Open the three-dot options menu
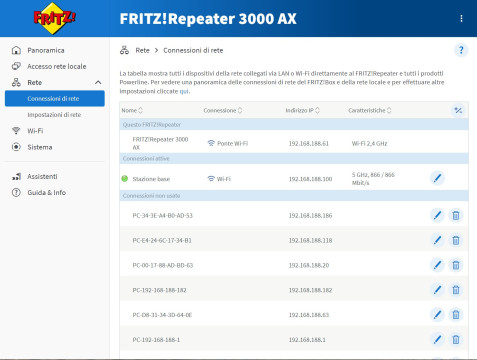Viewport: 477px width, 360px height. pyautogui.click(x=461, y=18)
